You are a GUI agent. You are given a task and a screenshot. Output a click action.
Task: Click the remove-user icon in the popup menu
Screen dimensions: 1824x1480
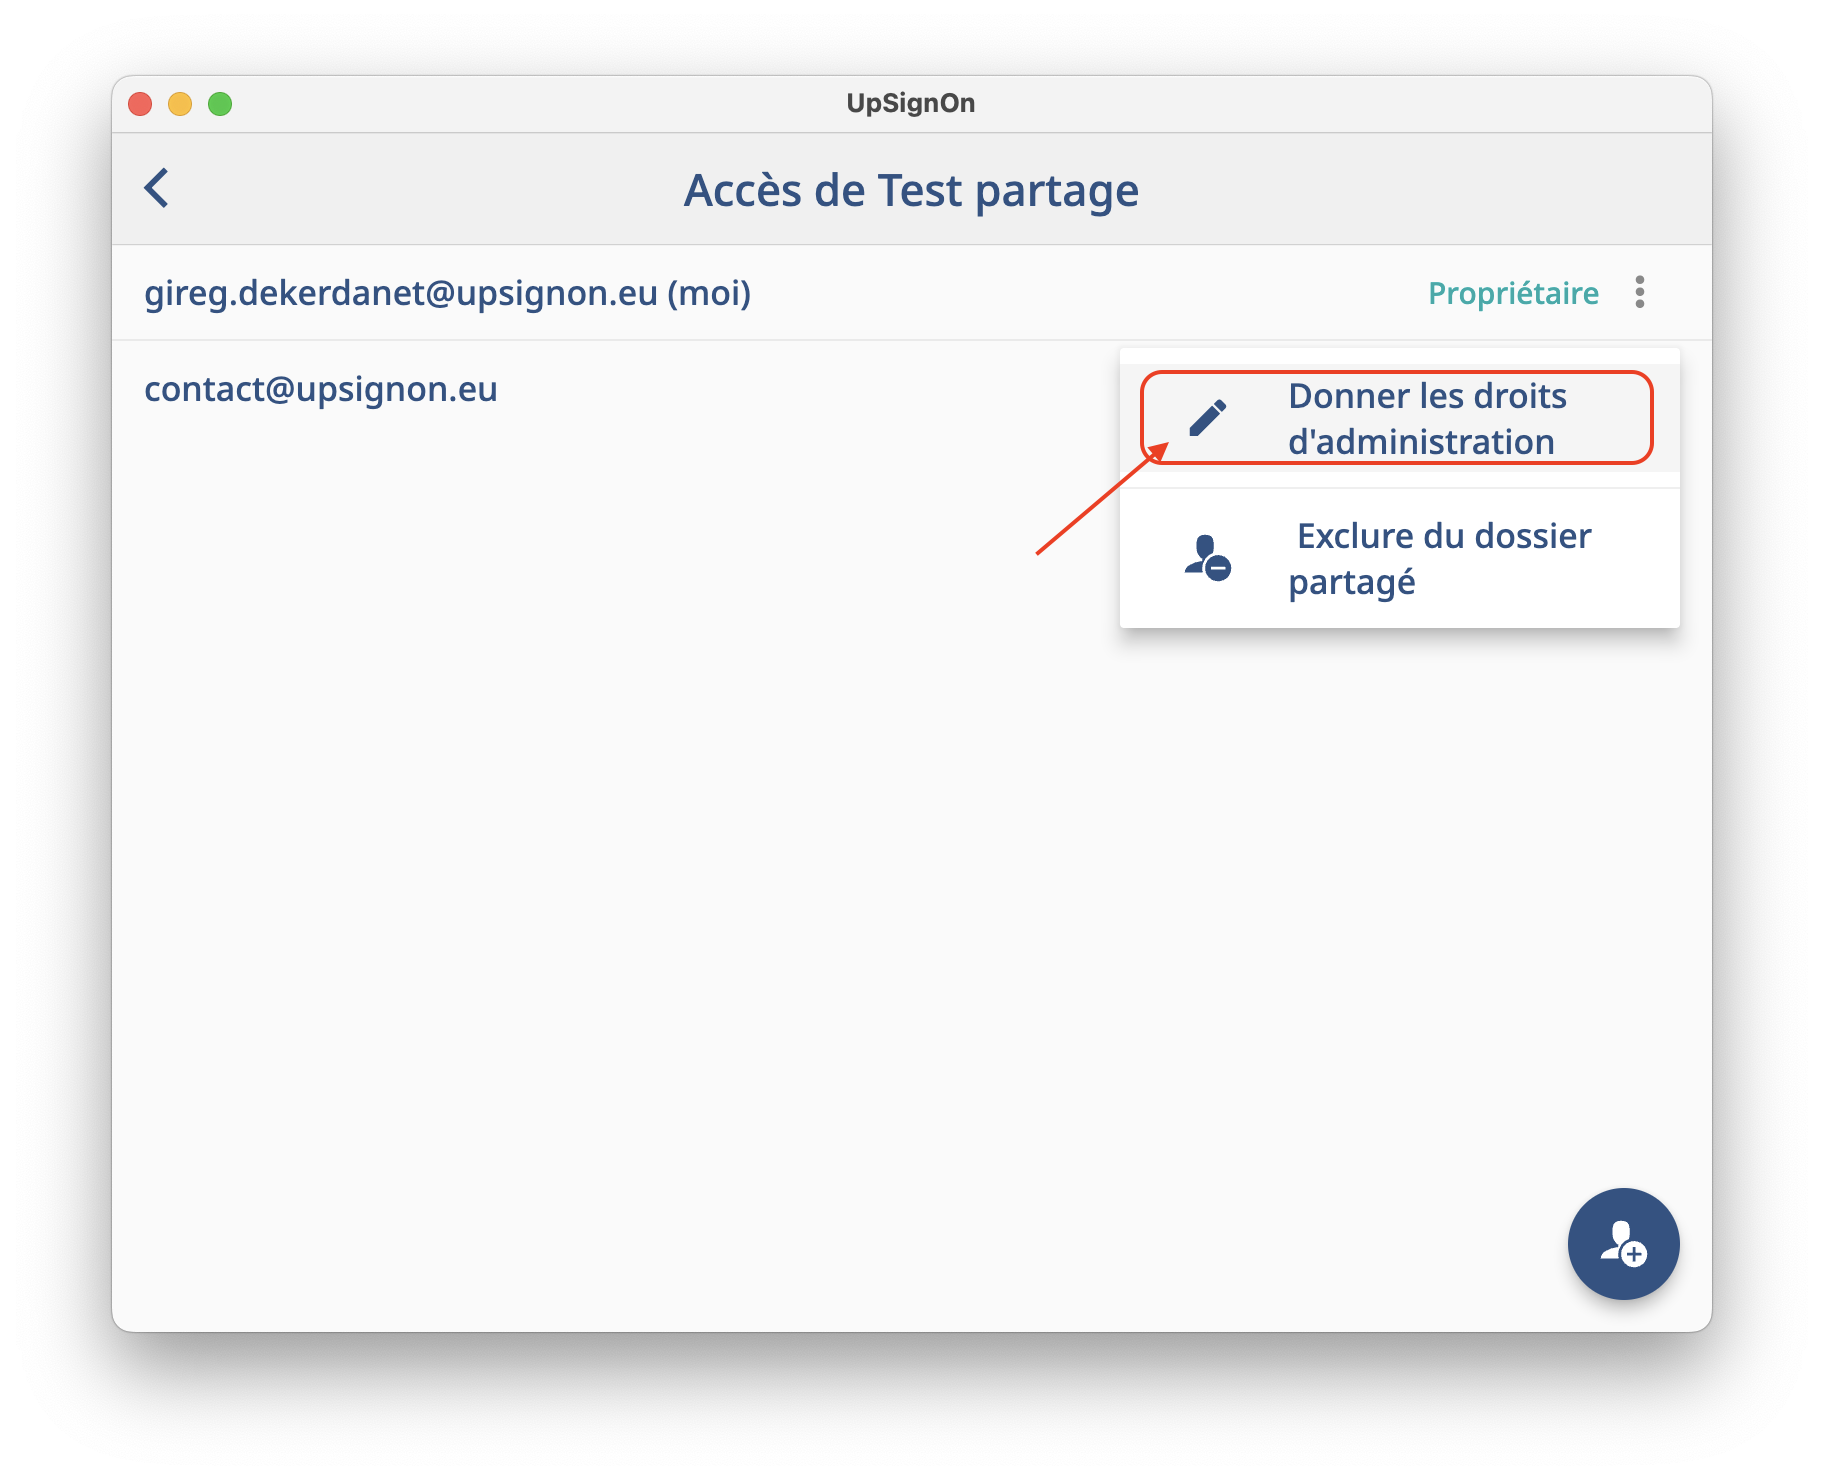[1207, 558]
